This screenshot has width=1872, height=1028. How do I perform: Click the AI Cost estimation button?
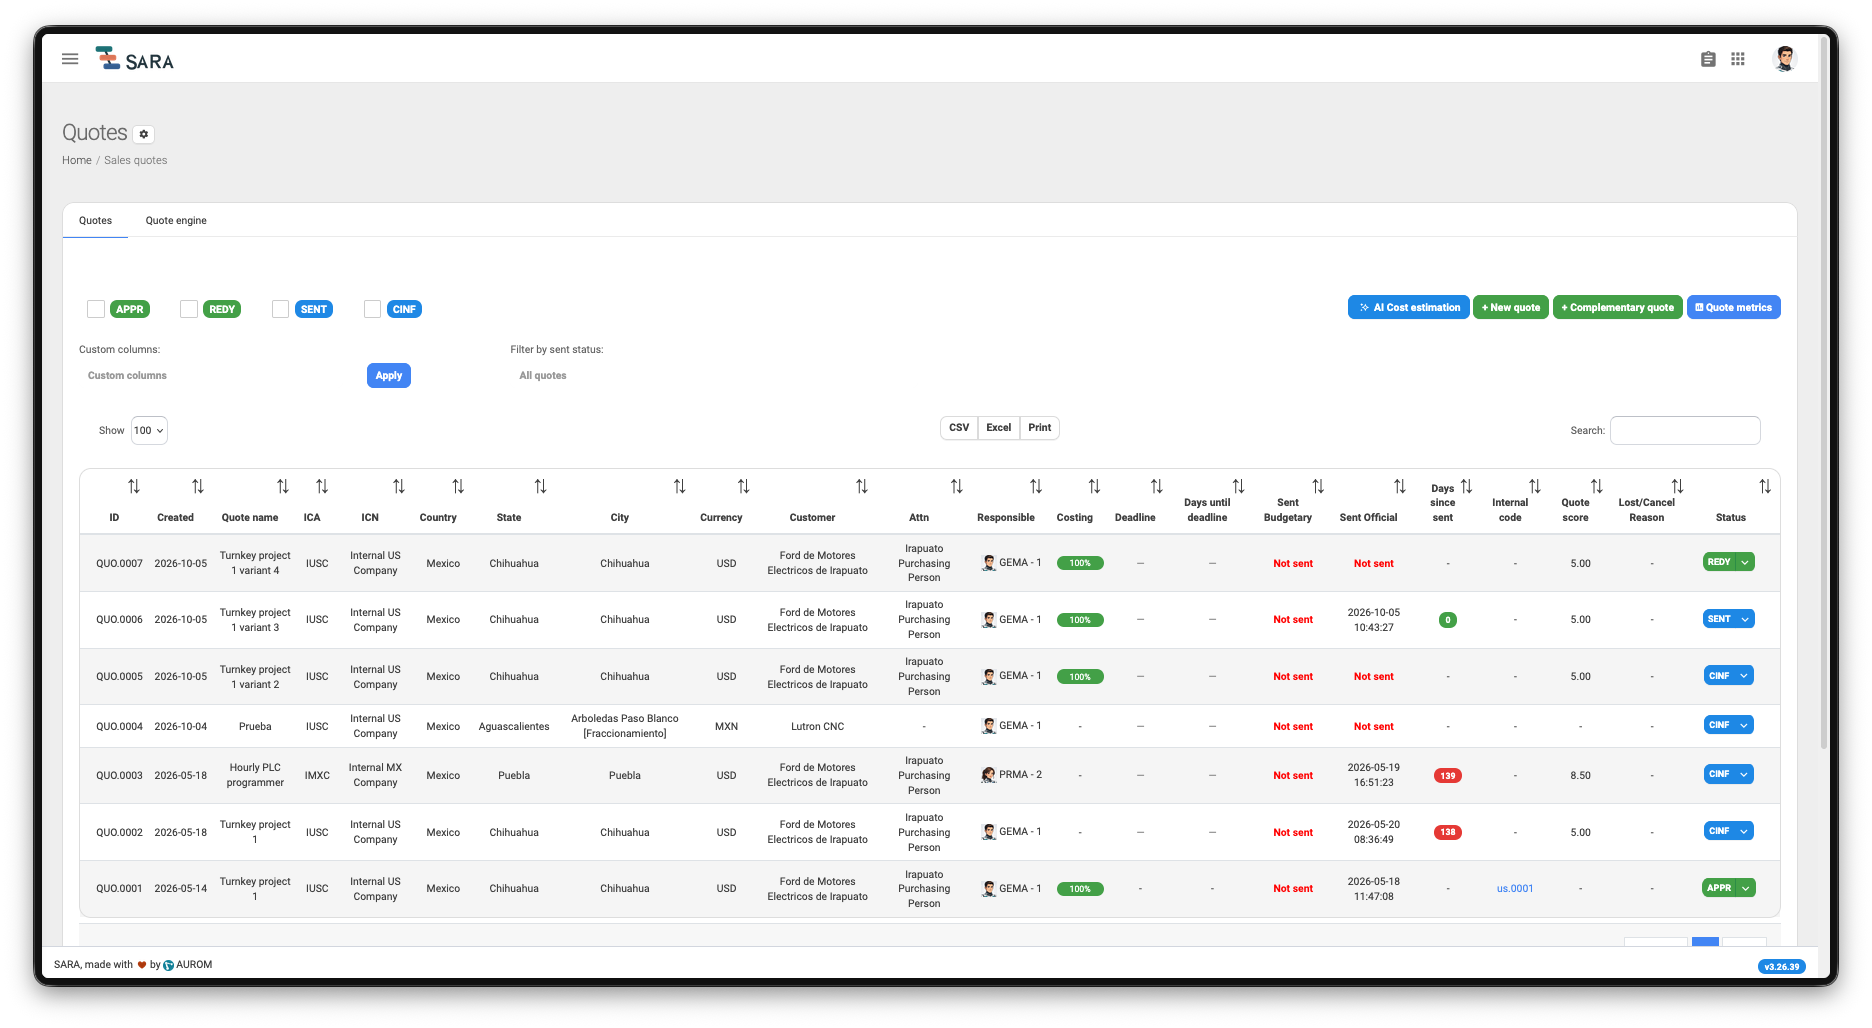(x=1409, y=308)
